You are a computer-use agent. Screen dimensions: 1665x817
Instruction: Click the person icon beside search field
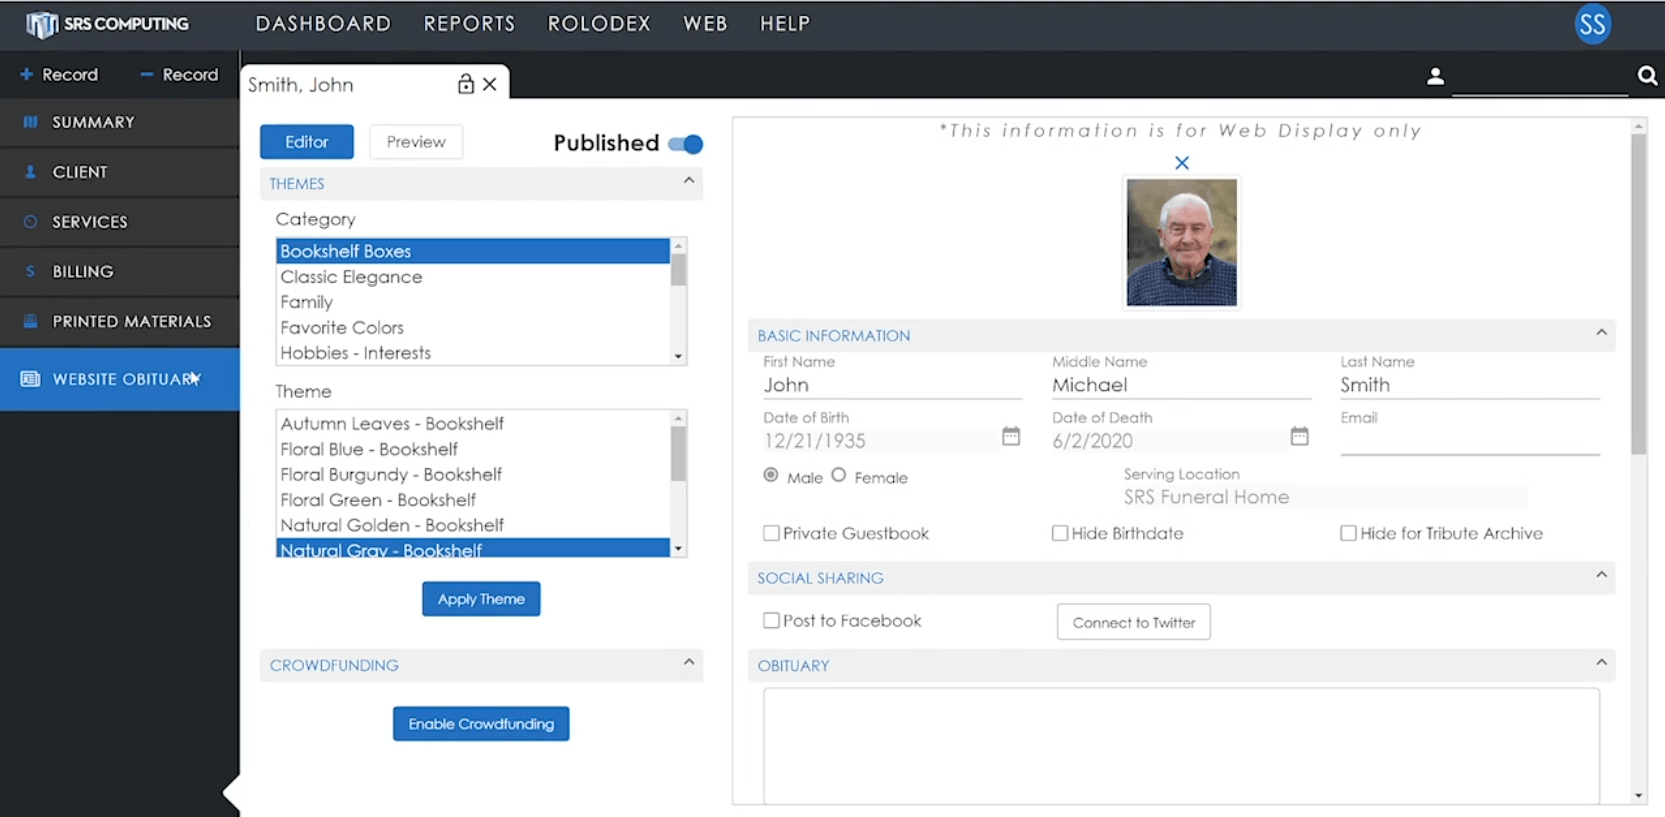(1435, 76)
